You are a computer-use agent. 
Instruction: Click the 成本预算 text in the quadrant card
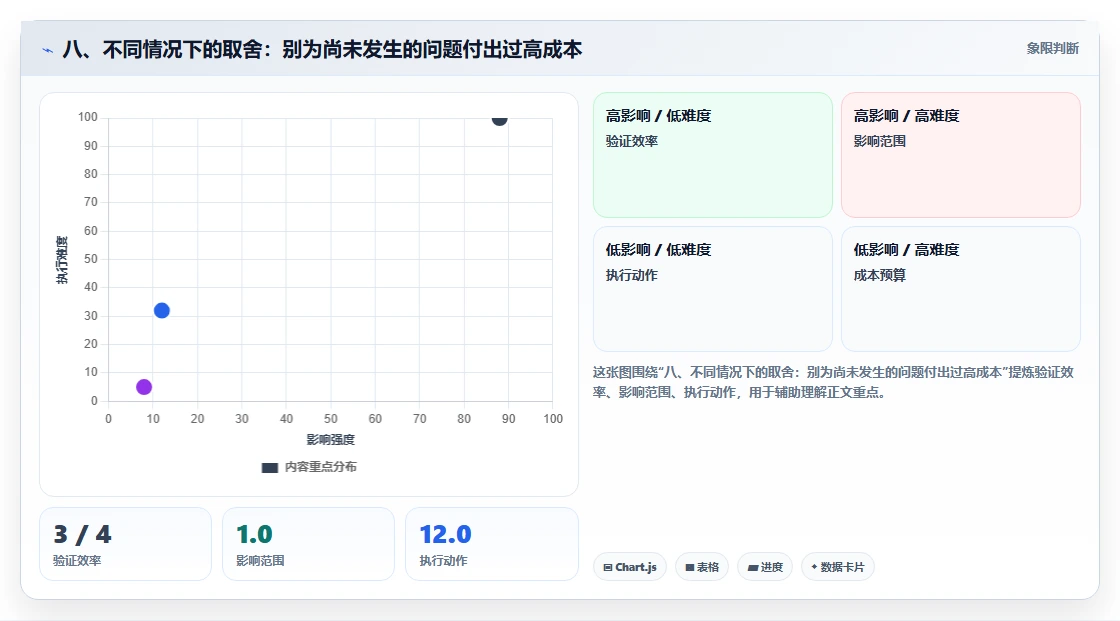click(x=879, y=275)
